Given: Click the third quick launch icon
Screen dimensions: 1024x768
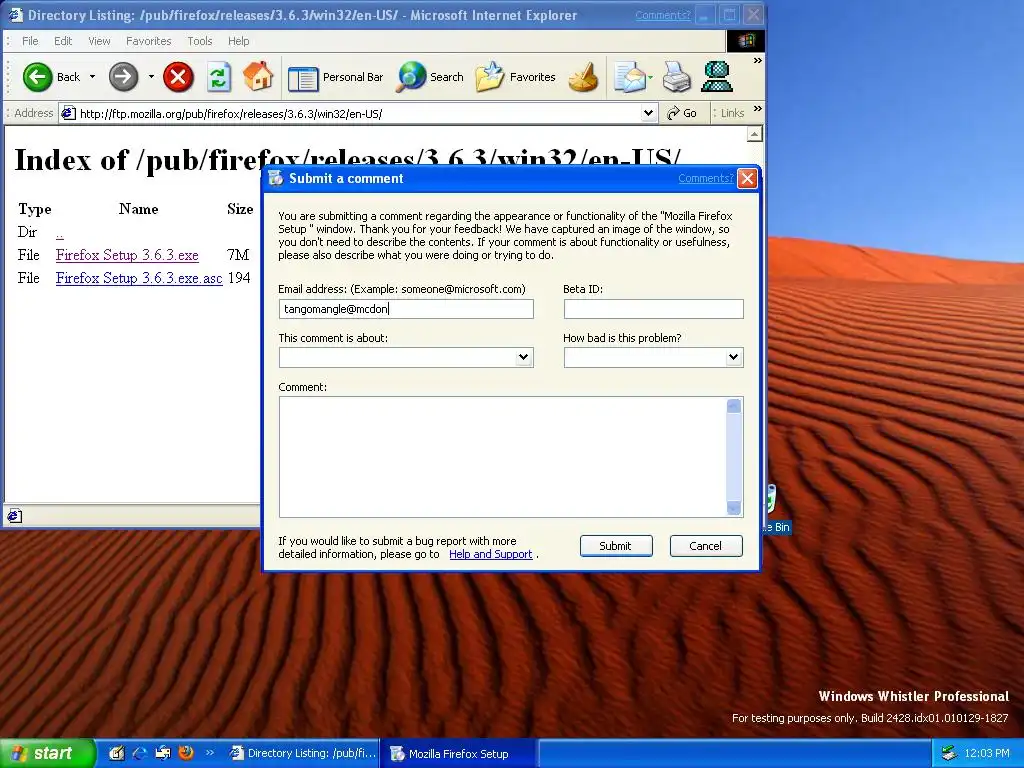Looking at the screenshot, I should pyautogui.click(x=163, y=753).
